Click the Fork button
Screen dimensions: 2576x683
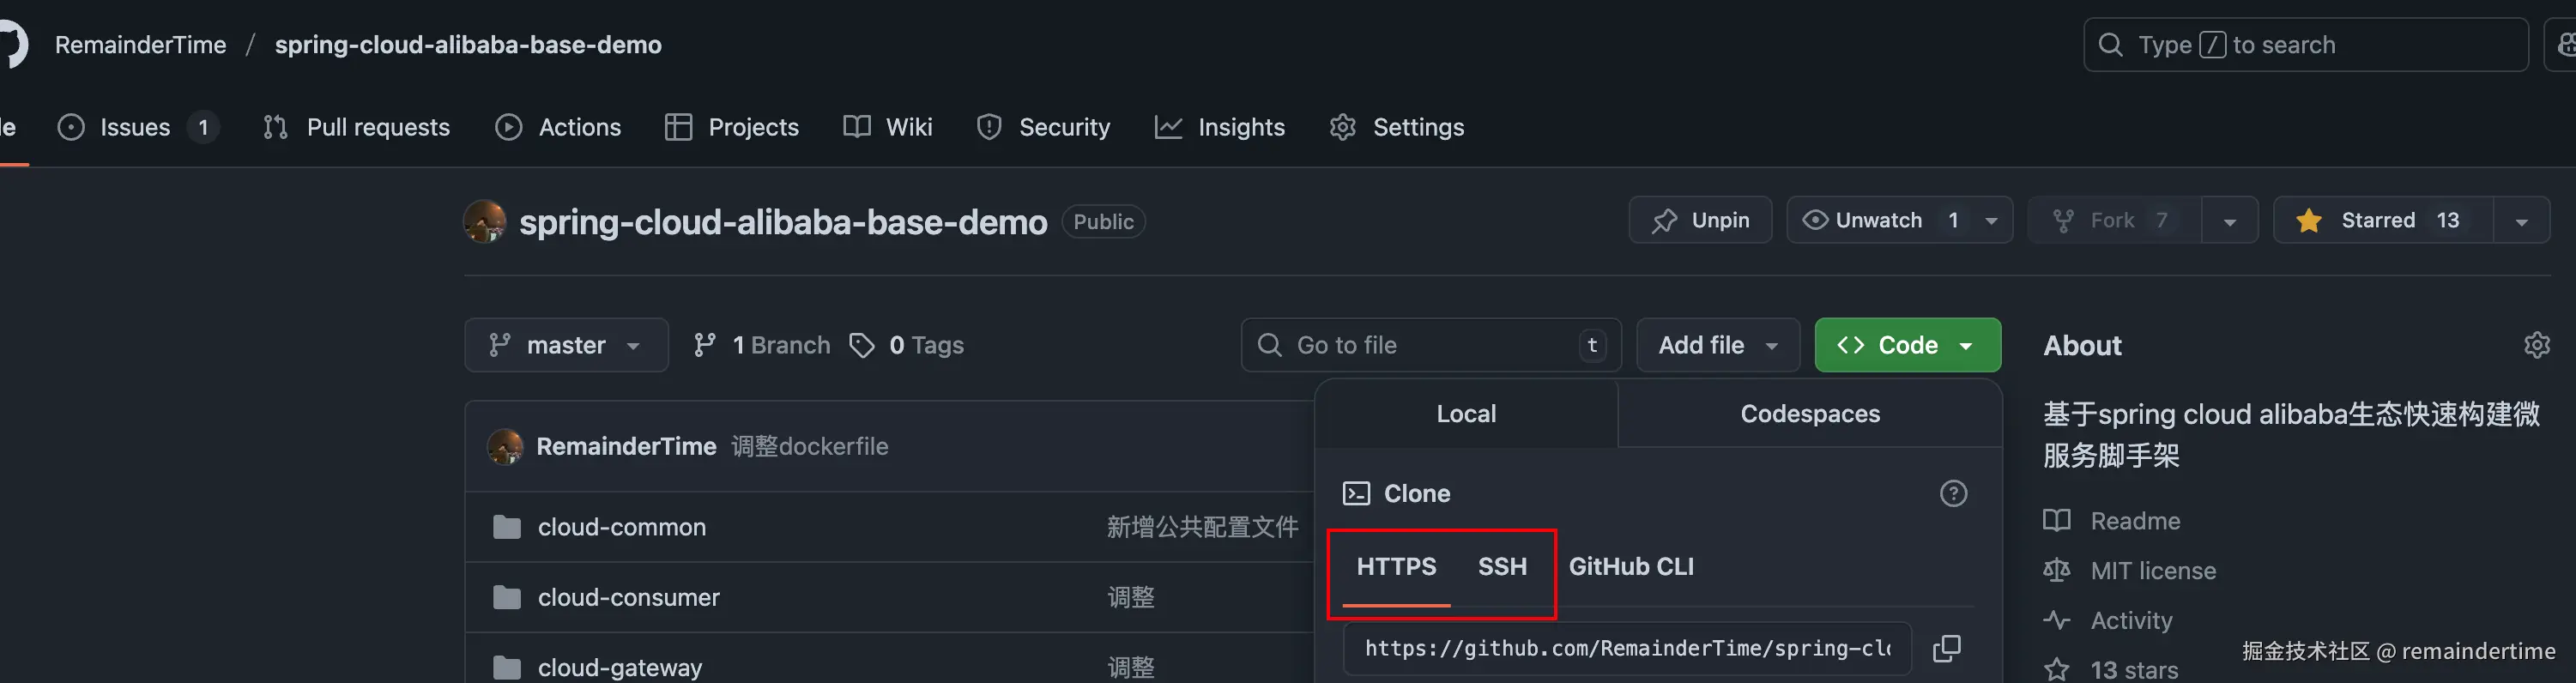[x=2114, y=220]
